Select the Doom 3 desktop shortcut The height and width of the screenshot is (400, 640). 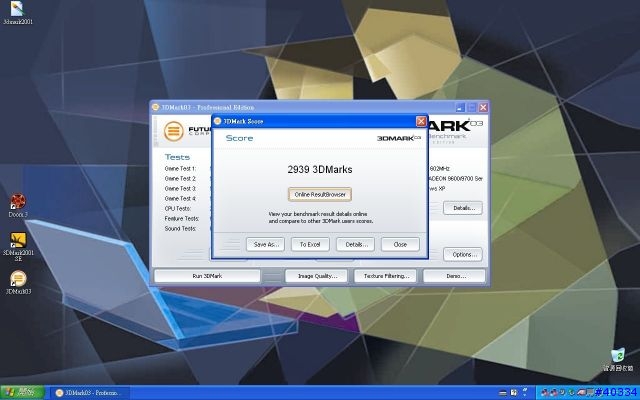tap(18, 205)
